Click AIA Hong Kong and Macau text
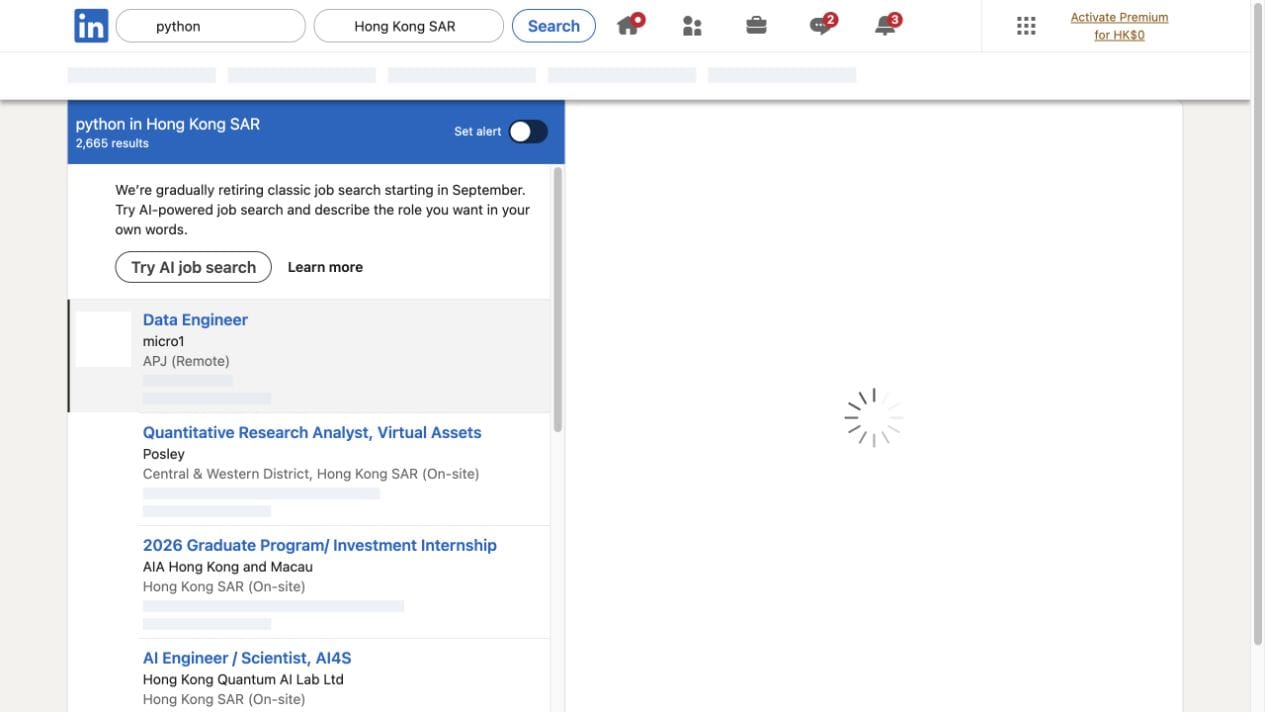The height and width of the screenshot is (712, 1265). (228, 567)
